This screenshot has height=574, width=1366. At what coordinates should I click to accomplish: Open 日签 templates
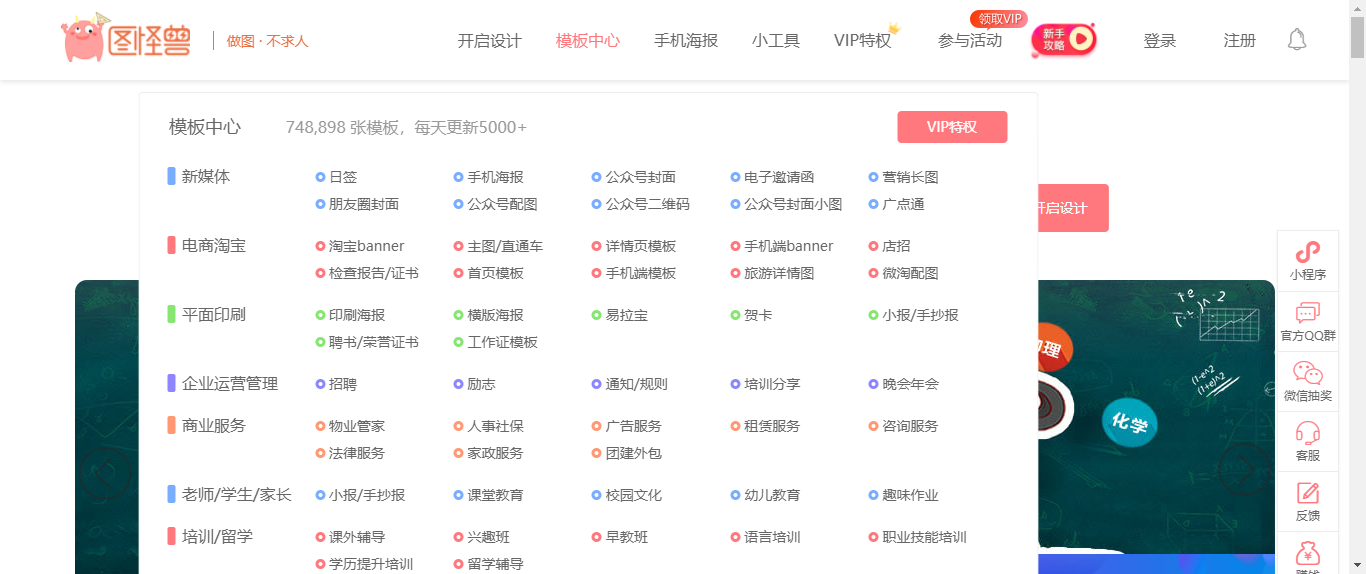tap(343, 177)
